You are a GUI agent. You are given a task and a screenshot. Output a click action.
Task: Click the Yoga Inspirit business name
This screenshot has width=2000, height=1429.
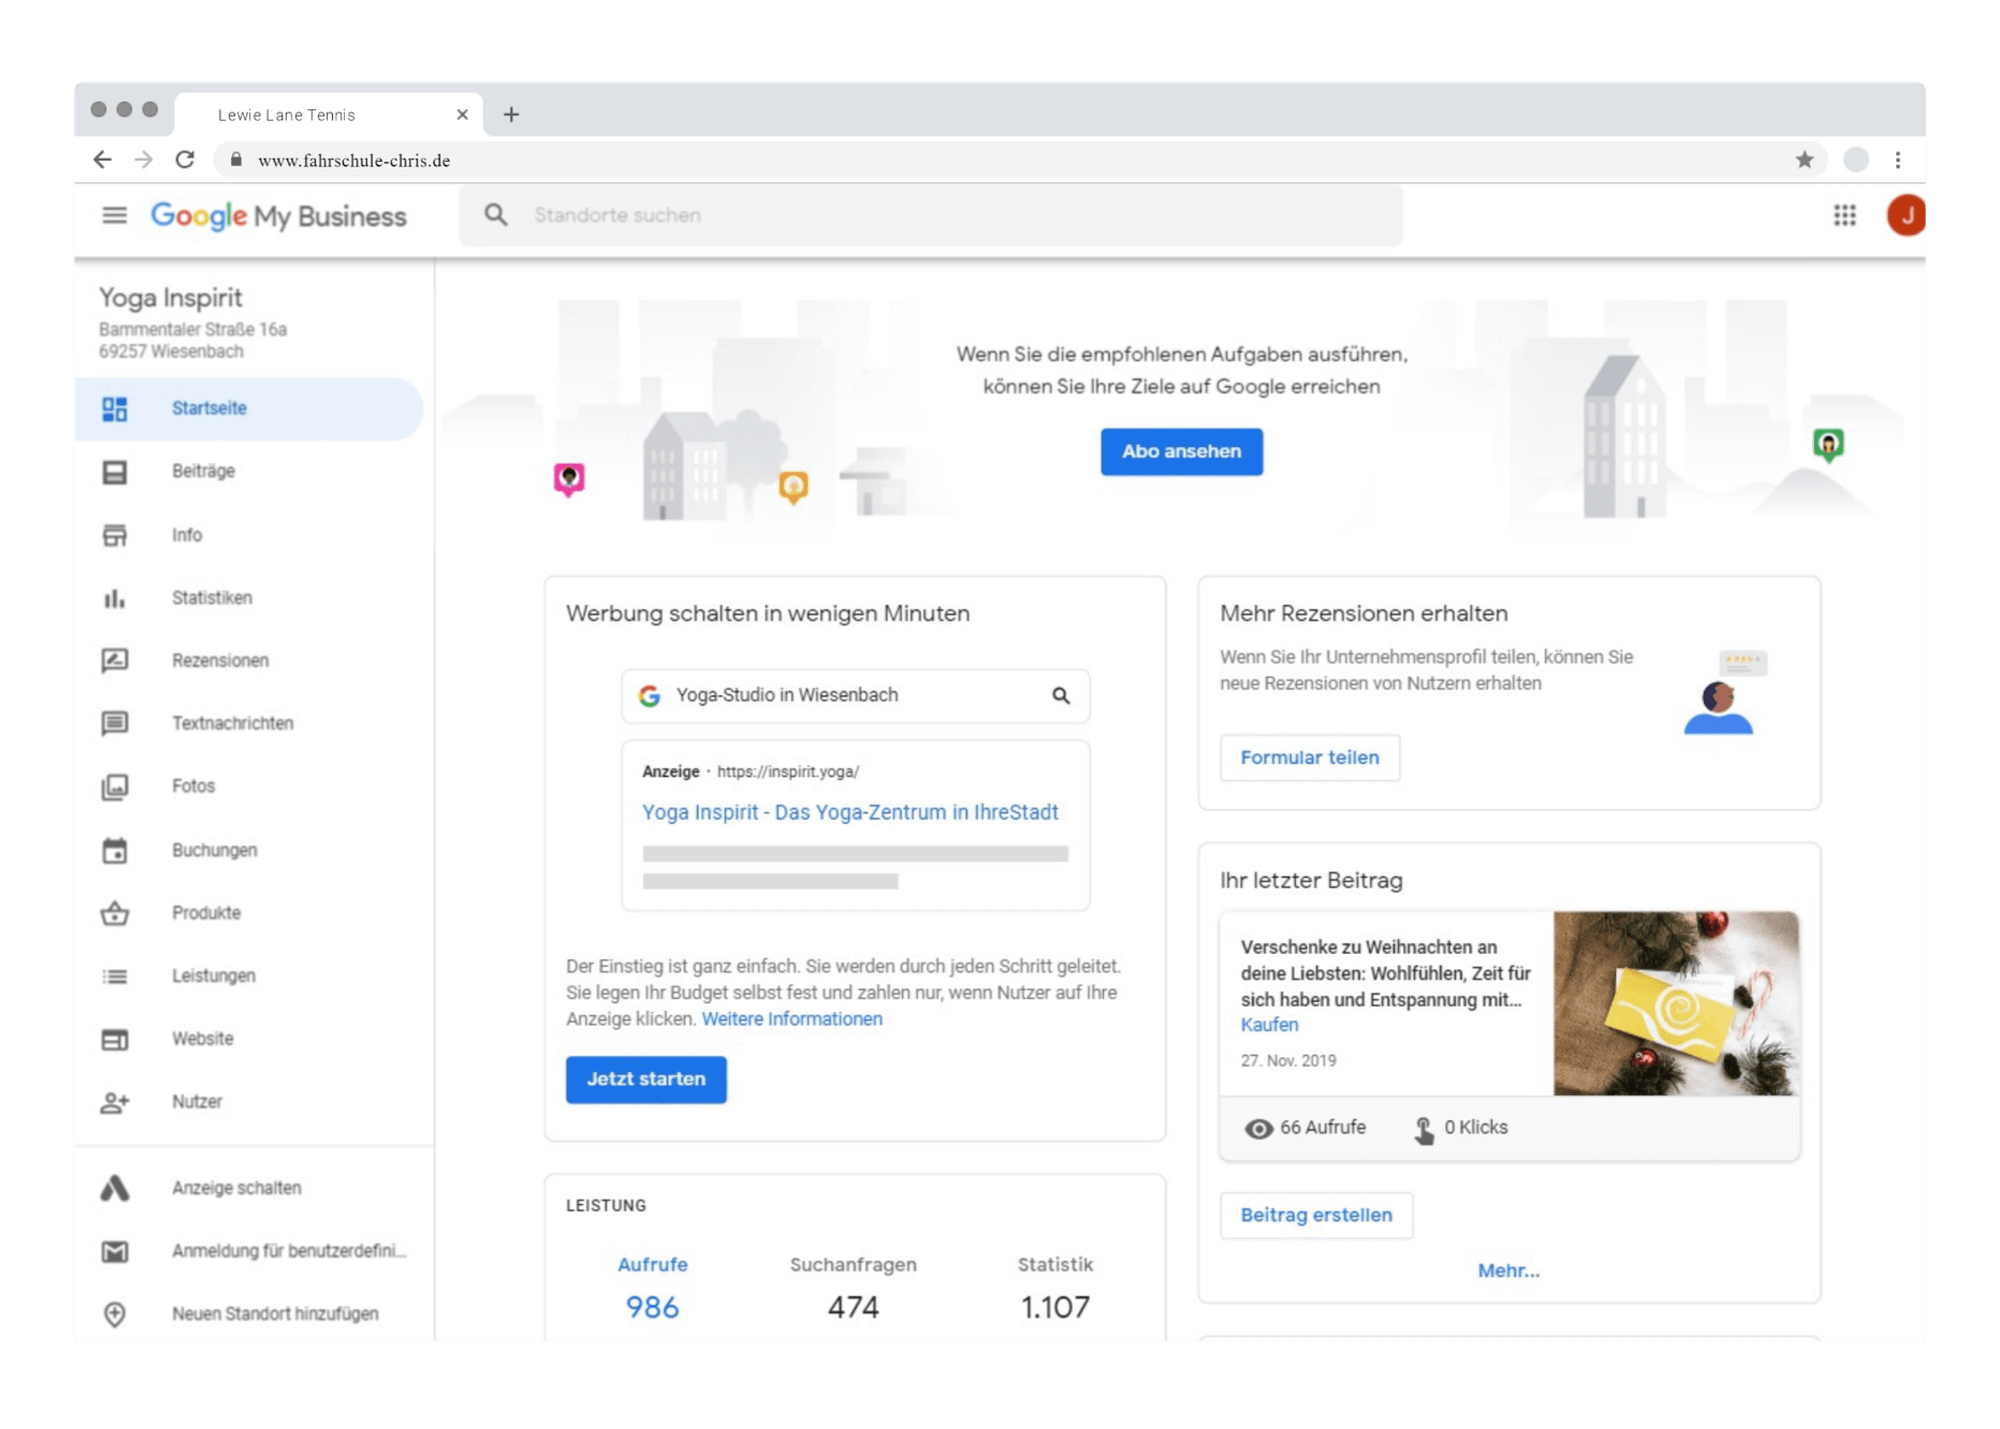click(x=170, y=298)
